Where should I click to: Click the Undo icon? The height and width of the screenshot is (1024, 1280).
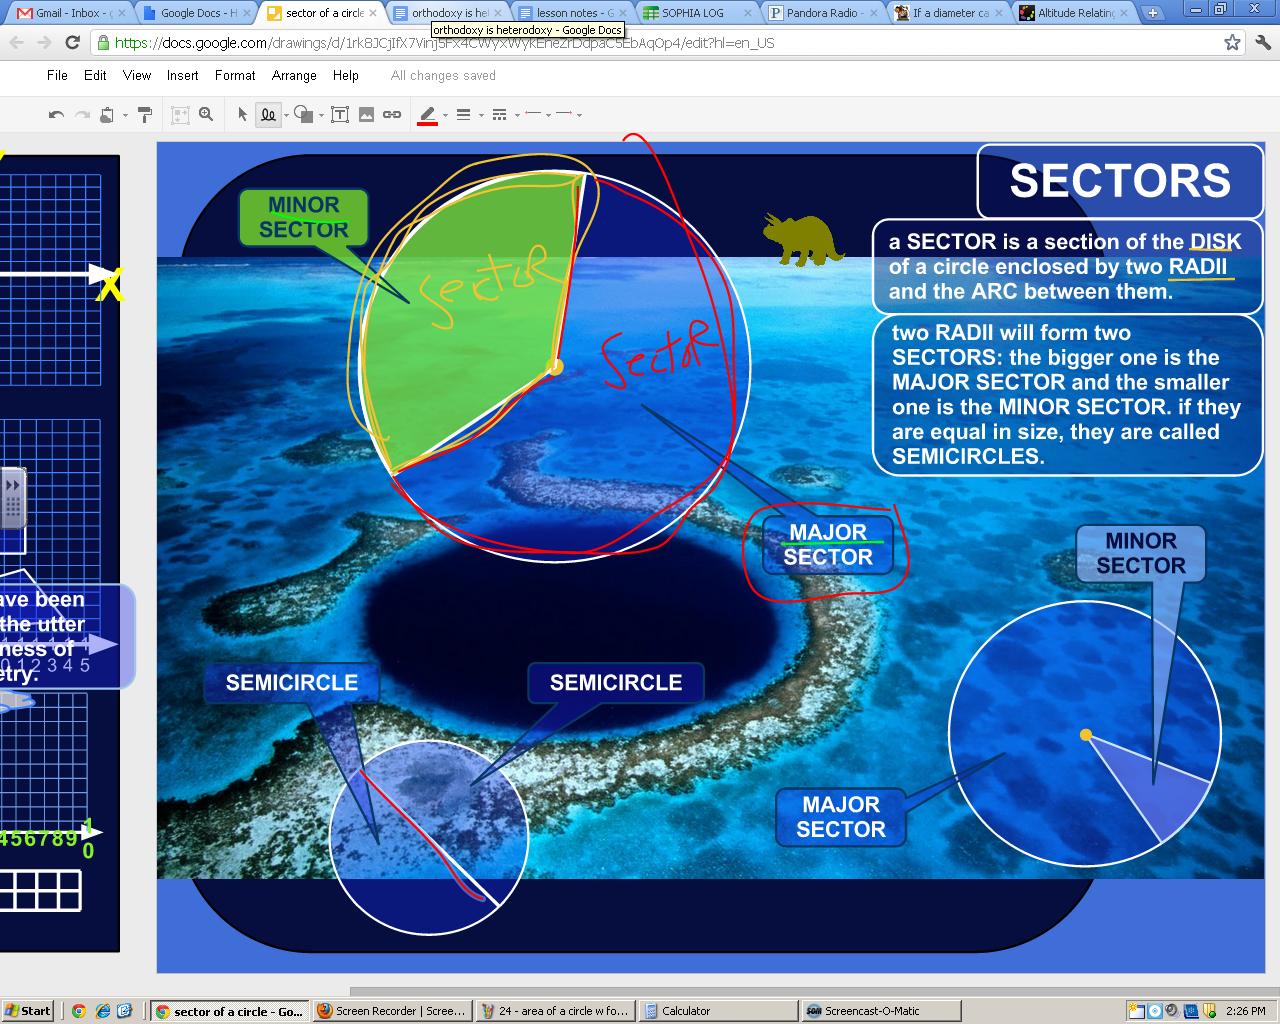click(56, 114)
